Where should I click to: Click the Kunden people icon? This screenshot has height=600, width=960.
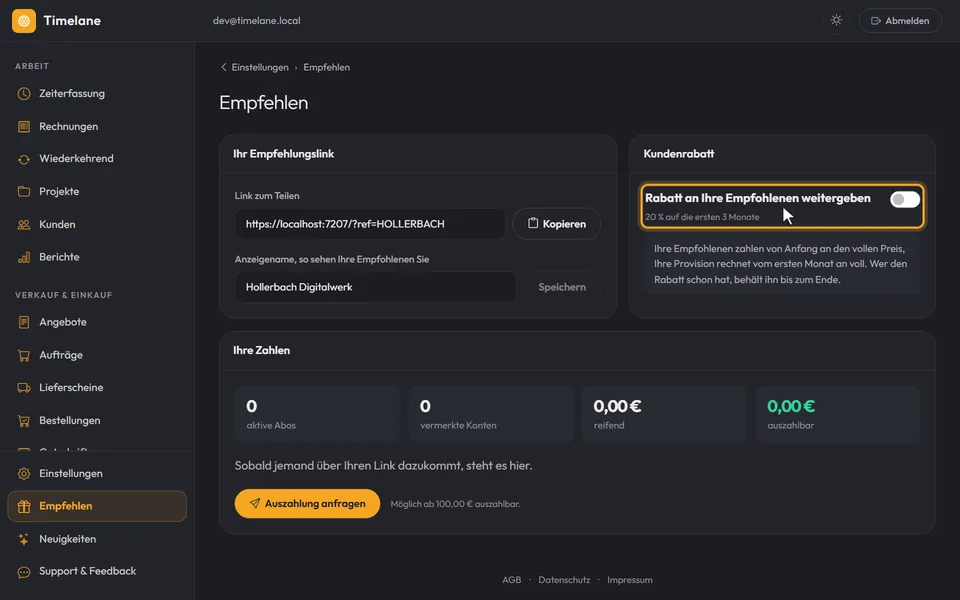[x=24, y=225]
